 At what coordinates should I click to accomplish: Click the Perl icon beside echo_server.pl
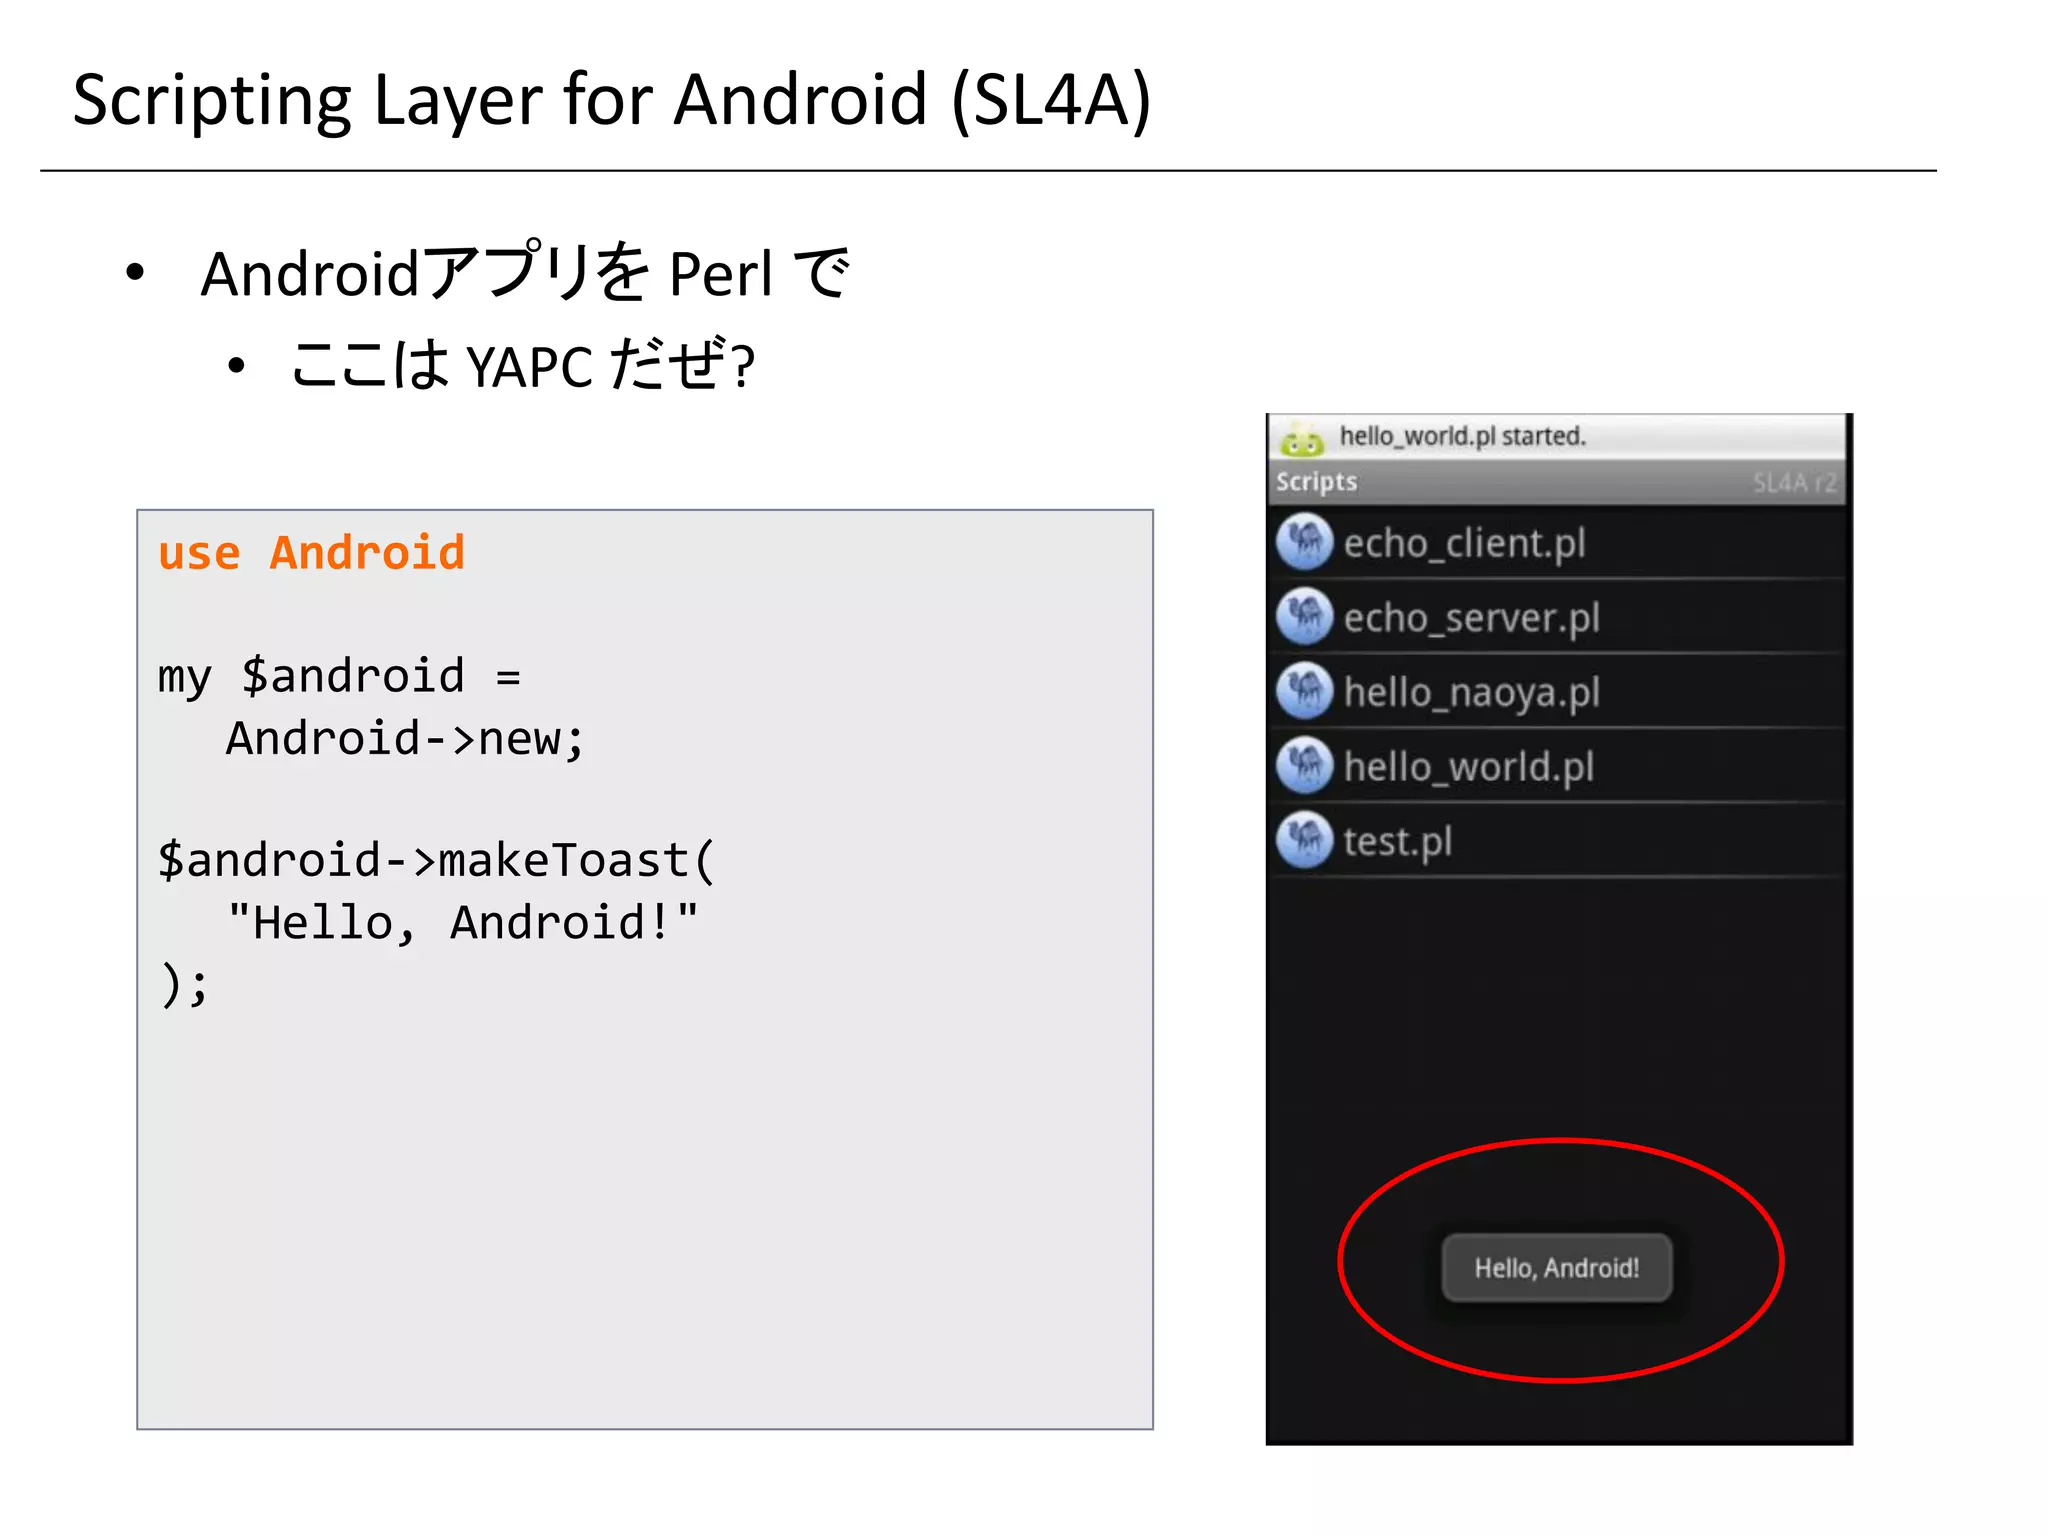1304,616
